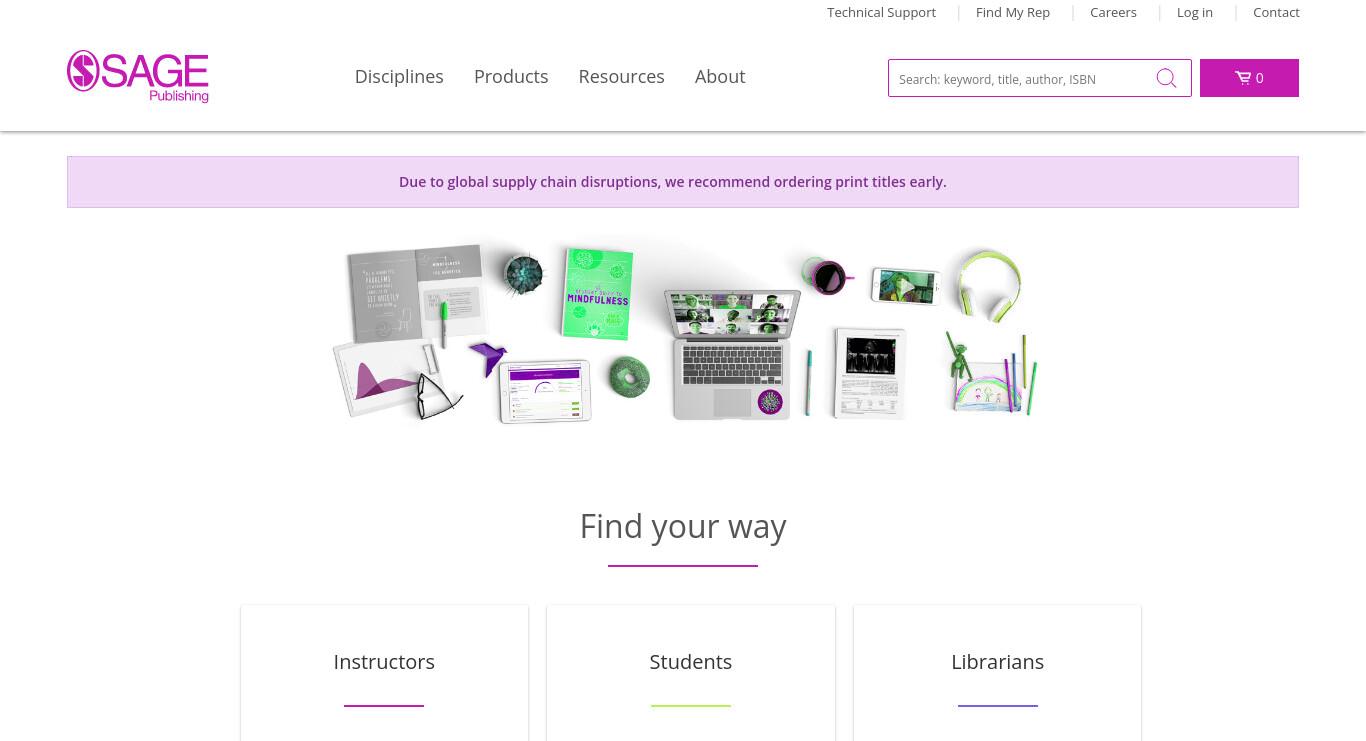Click the Log in link
The height and width of the screenshot is (741, 1366).
coord(1195,12)
